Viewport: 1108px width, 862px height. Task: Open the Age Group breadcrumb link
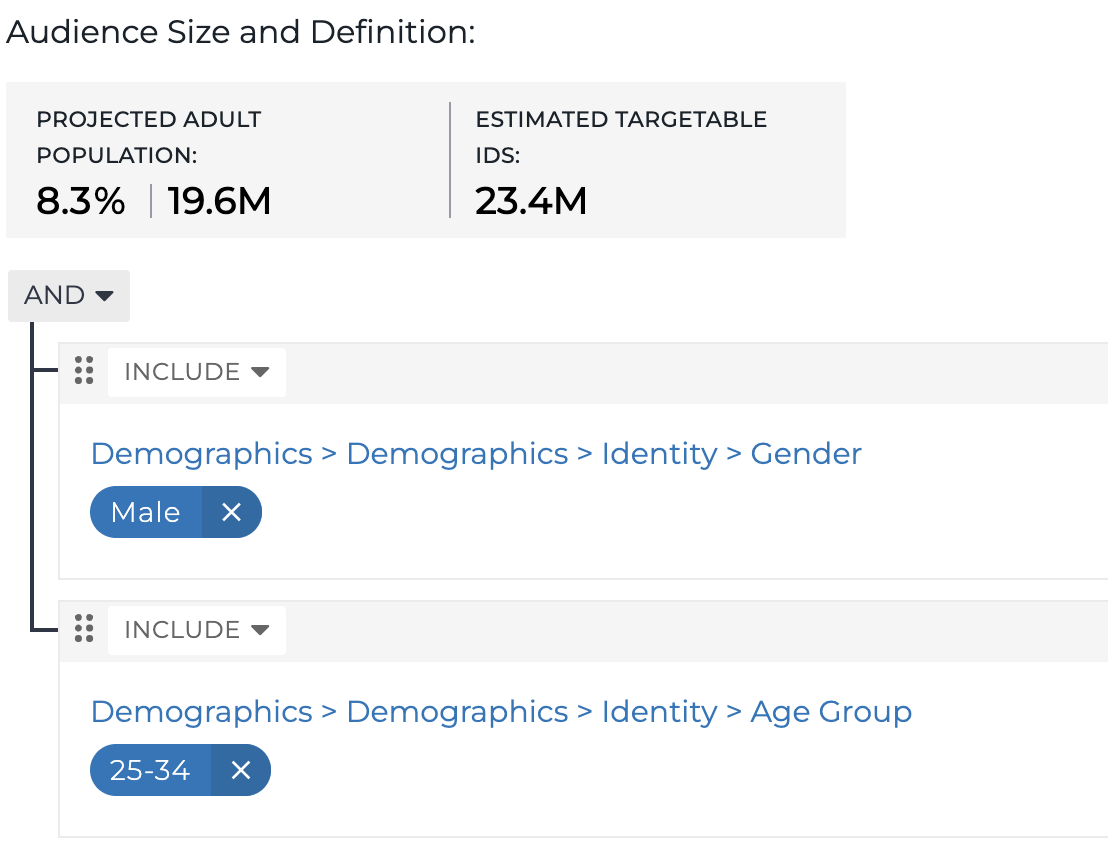coord(831,712)
